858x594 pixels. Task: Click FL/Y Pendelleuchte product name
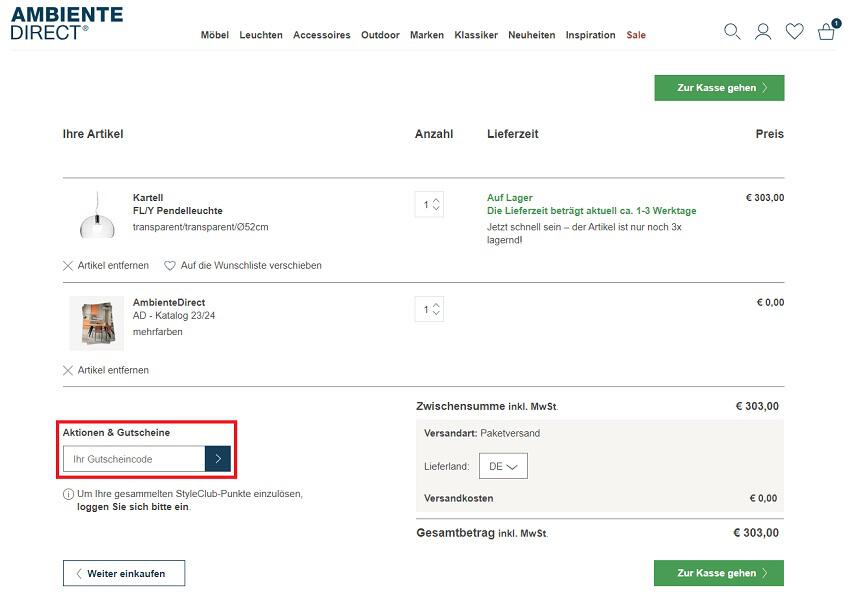[178, 211]
